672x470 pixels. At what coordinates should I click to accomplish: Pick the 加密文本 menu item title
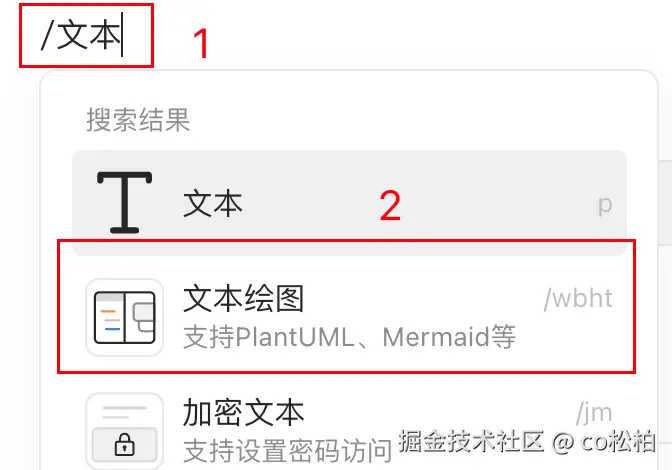pyautogui.click(x=243, y=413)
